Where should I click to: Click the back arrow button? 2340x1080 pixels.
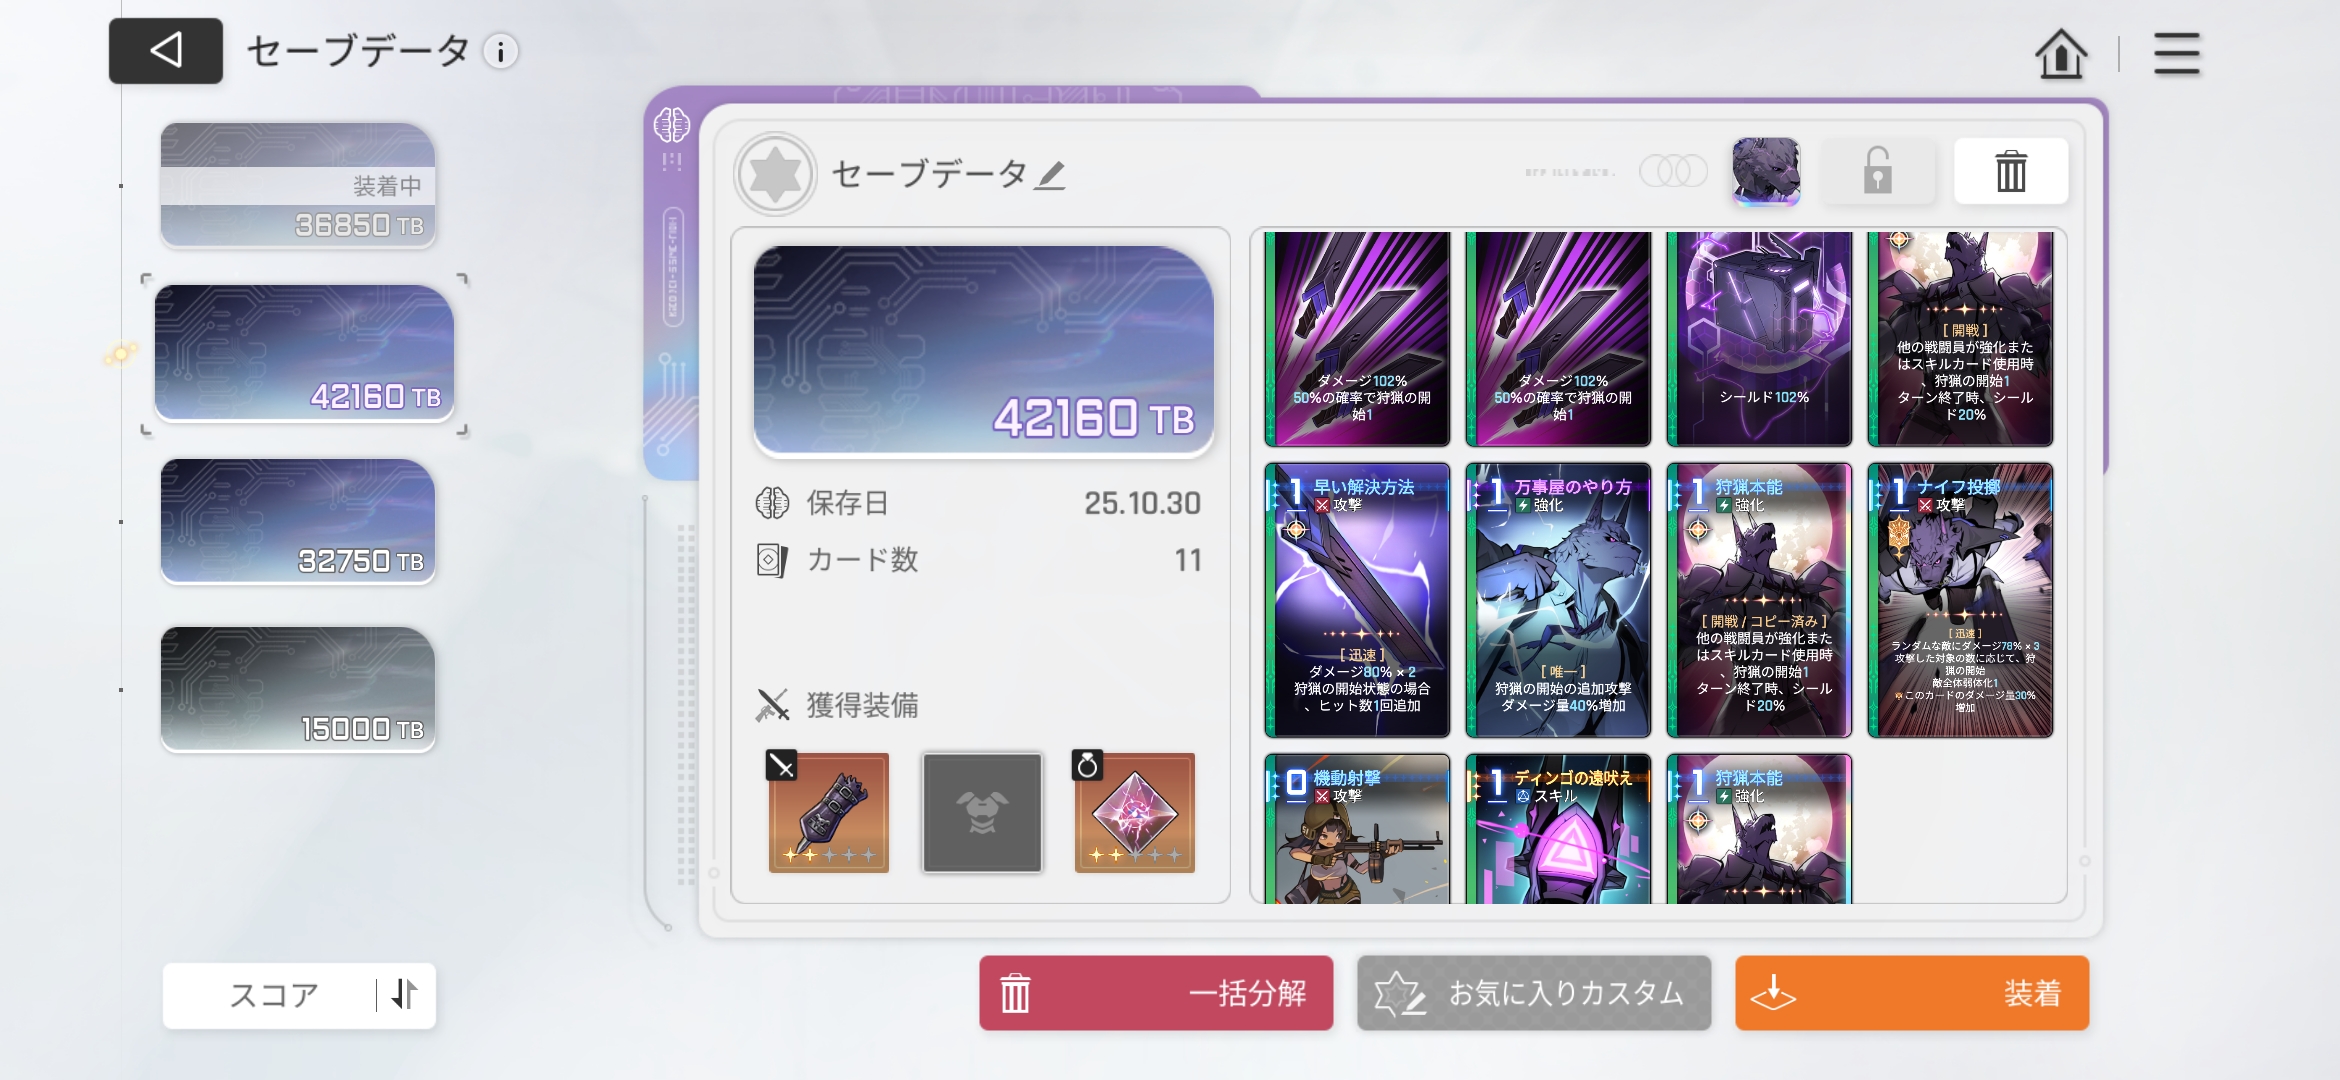(166, 50)
